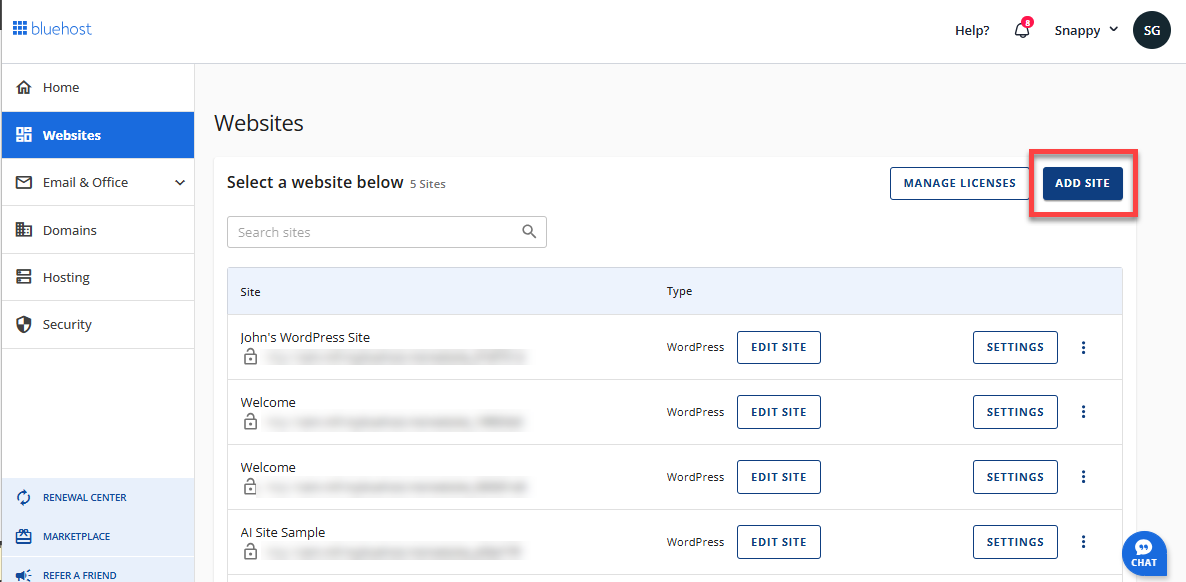Click the Home house icon
The height and width of the screenshot is (582, 1186).
tap(23, 88)
